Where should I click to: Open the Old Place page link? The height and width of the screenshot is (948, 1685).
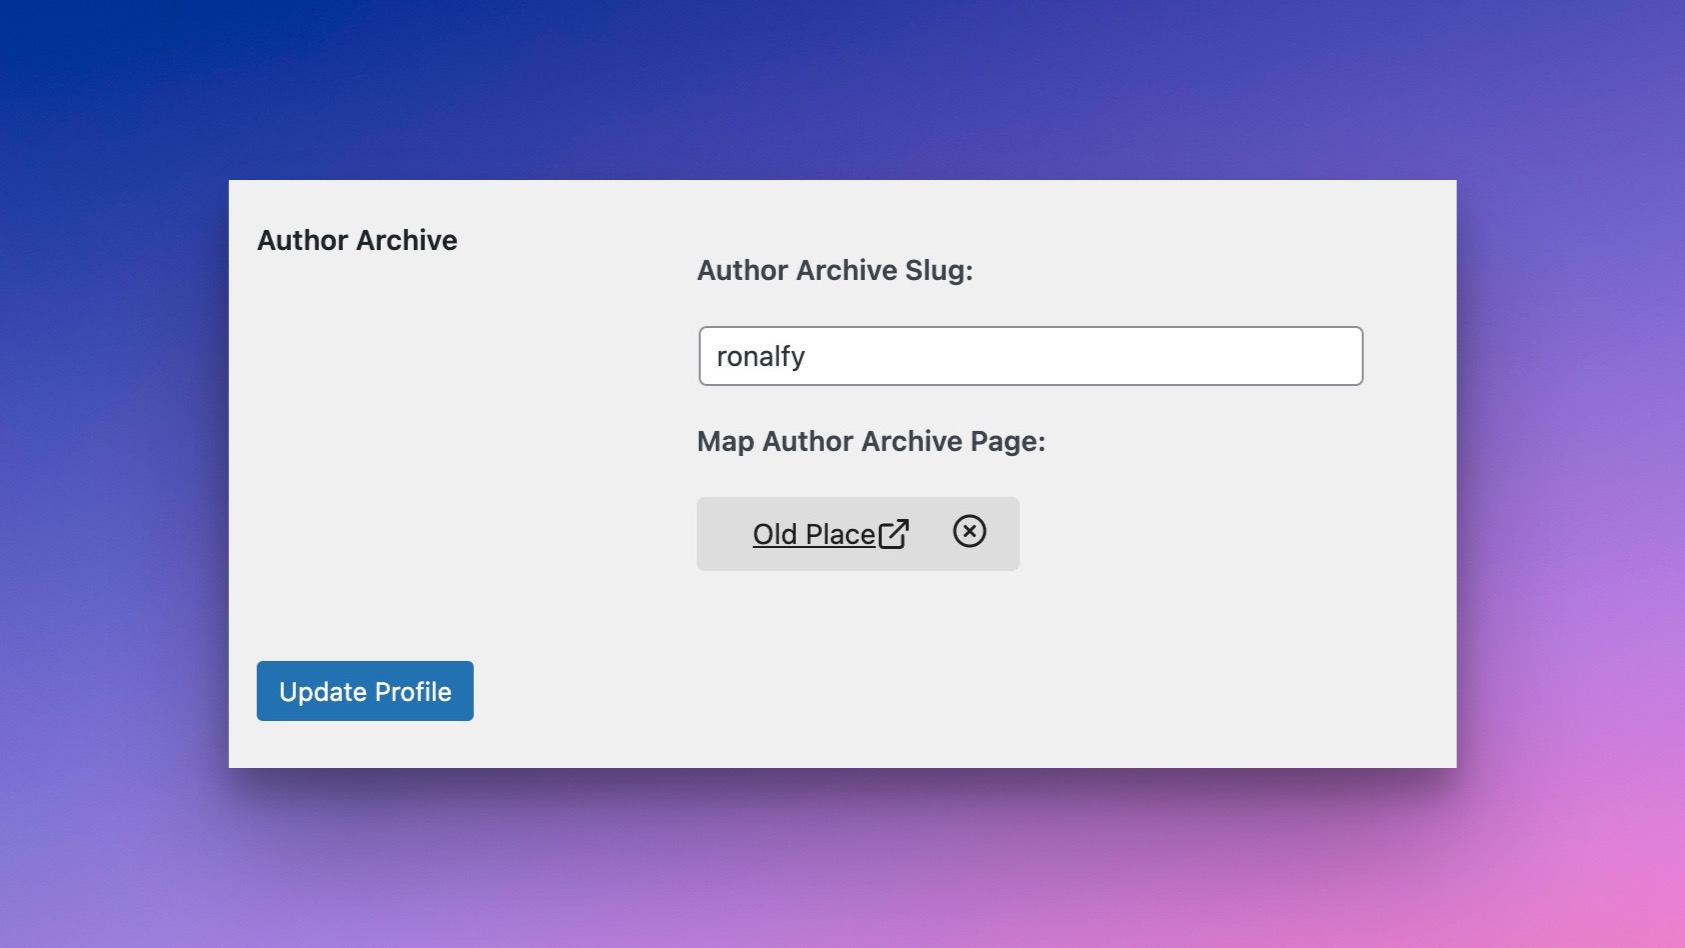click(813, 534)
